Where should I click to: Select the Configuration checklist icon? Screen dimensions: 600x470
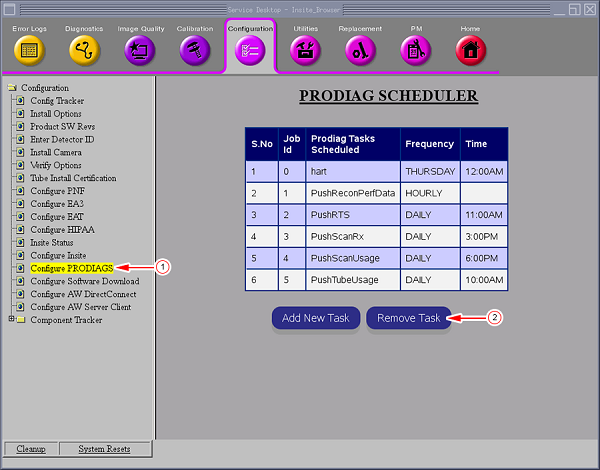pyautogui.click(x=250, y=51)
